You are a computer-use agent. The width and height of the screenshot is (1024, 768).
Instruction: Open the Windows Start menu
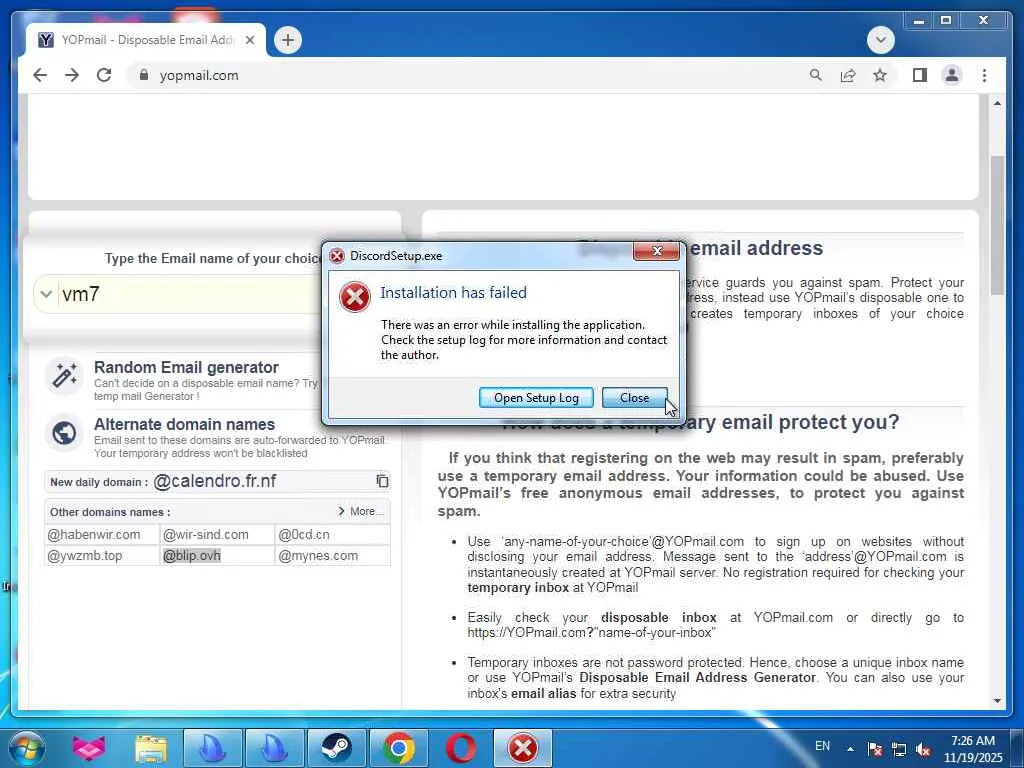27,748
